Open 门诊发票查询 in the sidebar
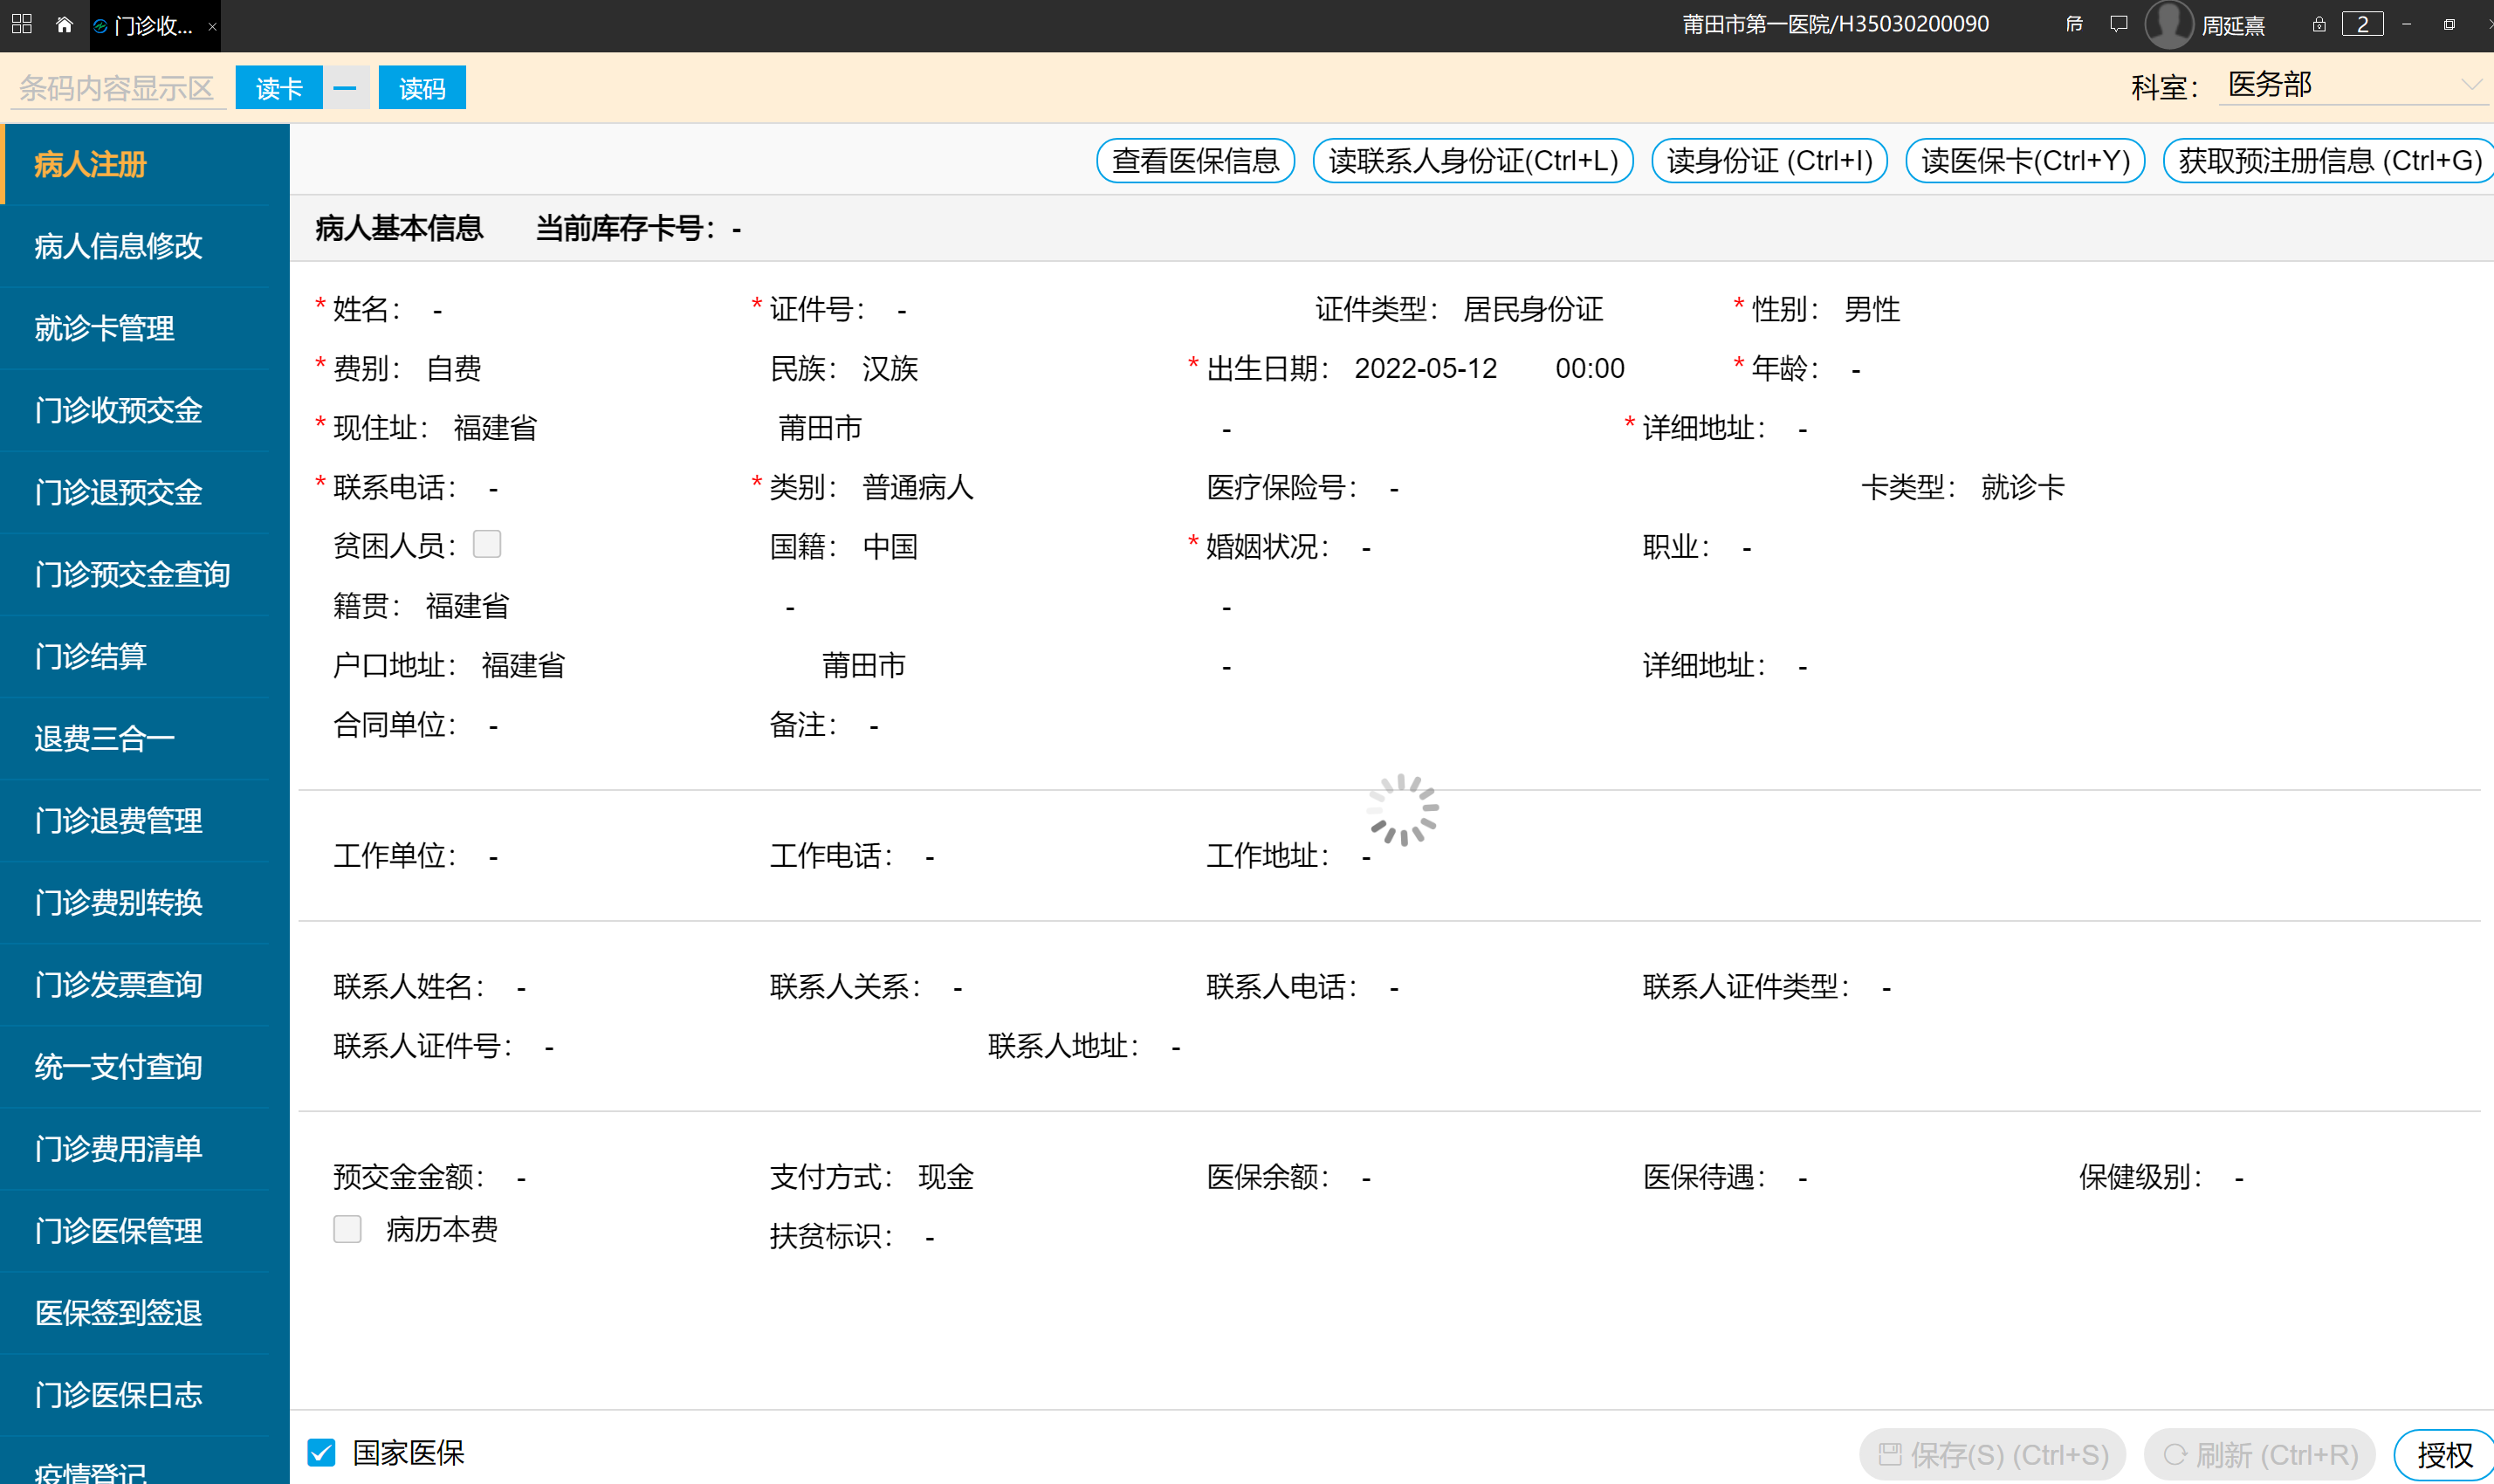The height and width of the screenshot is (1484, 2494). (145, 984)
